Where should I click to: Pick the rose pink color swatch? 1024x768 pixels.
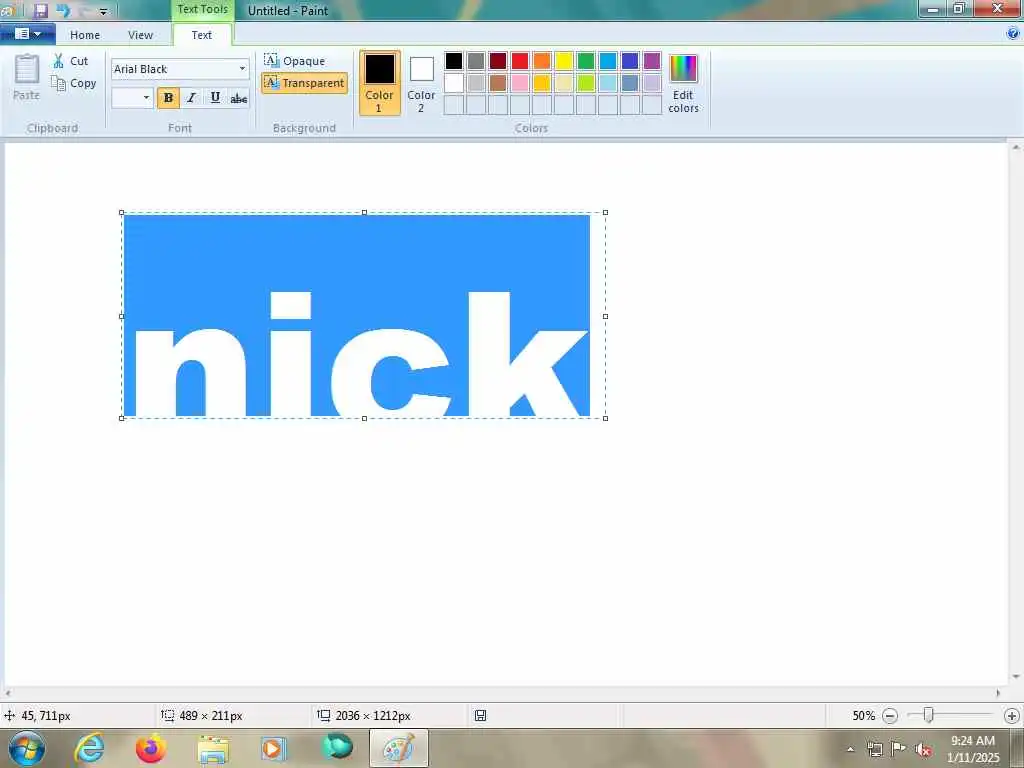[520, 83]
